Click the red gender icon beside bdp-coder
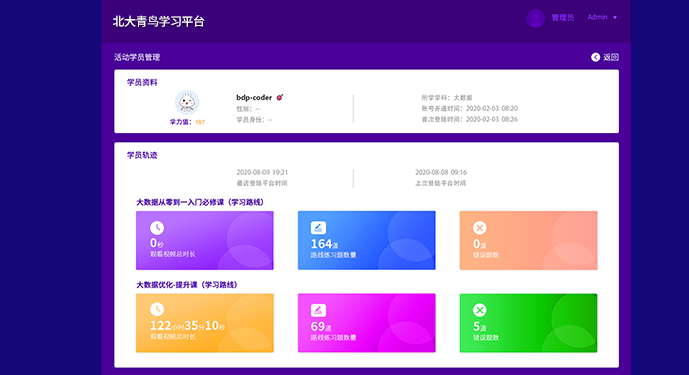 point(279,97)
